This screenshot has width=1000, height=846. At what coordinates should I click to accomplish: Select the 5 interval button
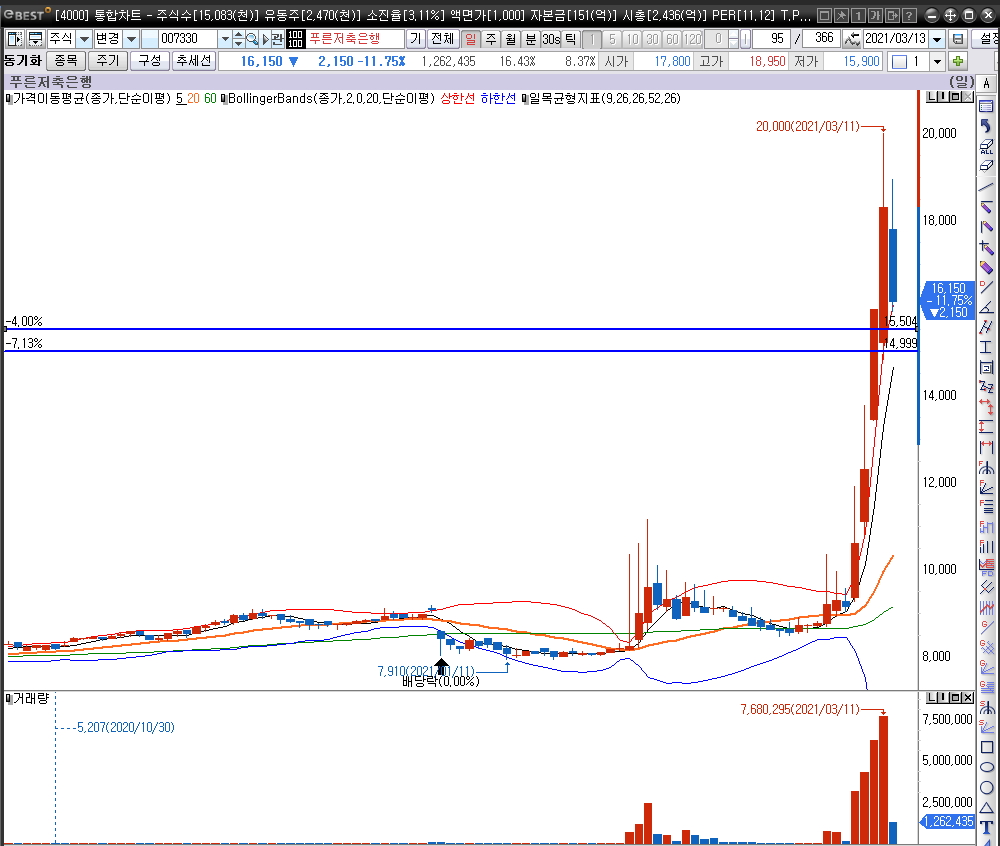point(612,39)
